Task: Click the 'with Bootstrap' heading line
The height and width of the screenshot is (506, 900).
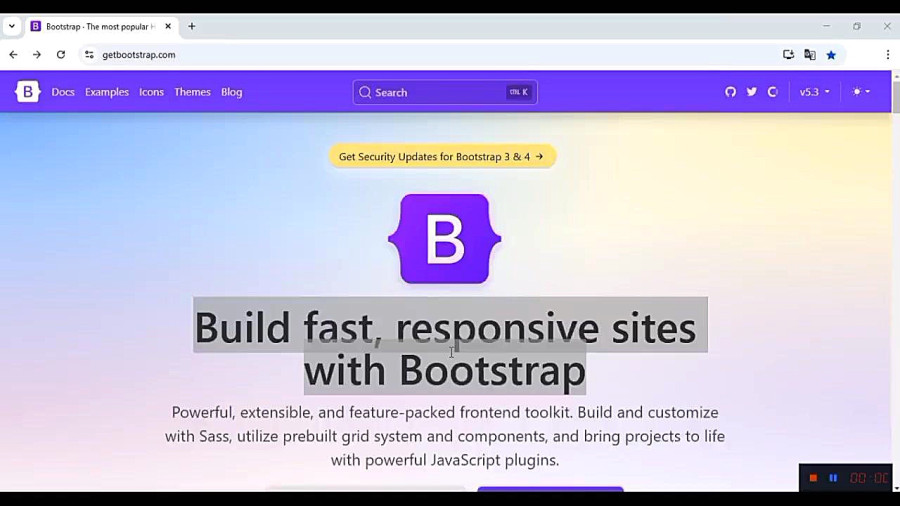Action: [445, 370]
